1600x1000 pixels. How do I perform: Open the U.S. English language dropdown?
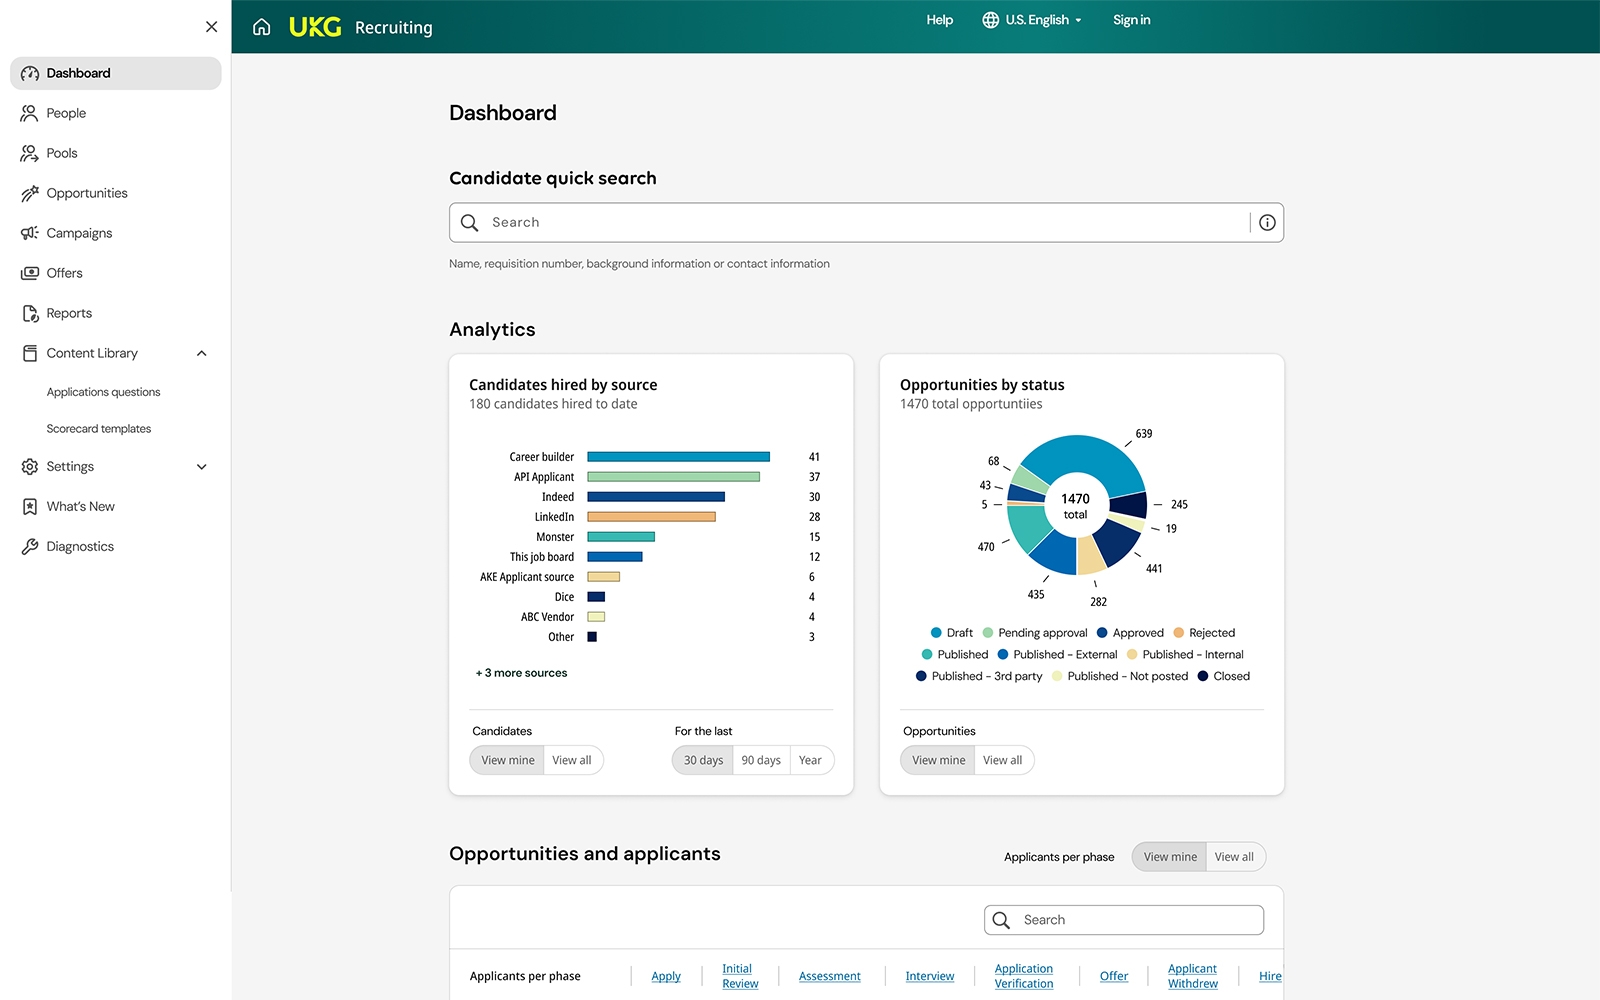click(1032, 20)
